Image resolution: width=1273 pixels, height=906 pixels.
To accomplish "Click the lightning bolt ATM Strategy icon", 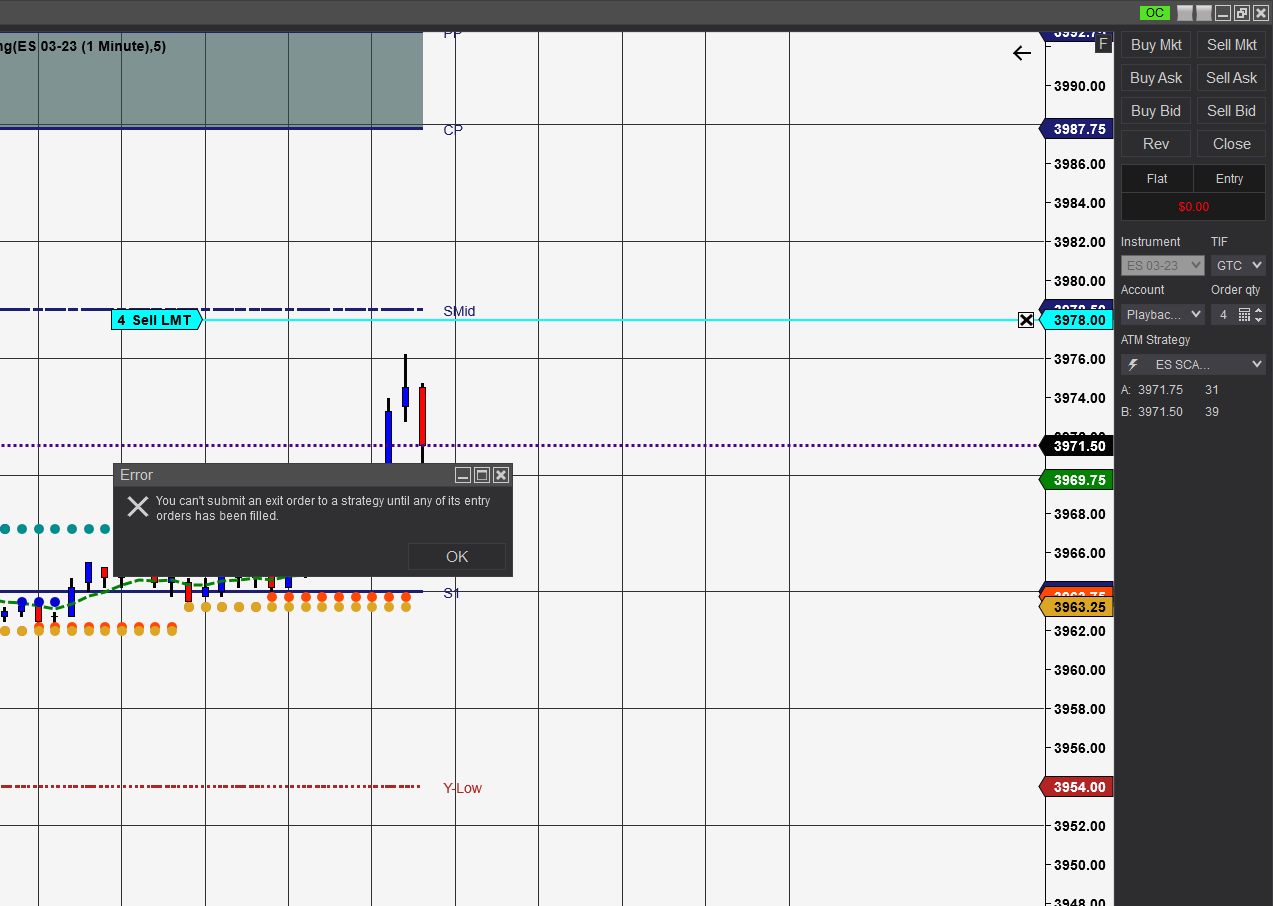I will (x=1133, y=364).
